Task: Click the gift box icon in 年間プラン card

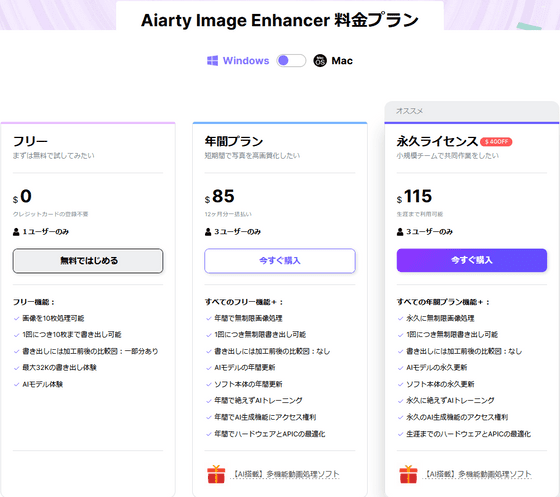Action: pyautogui.click(x=216, y=474)
